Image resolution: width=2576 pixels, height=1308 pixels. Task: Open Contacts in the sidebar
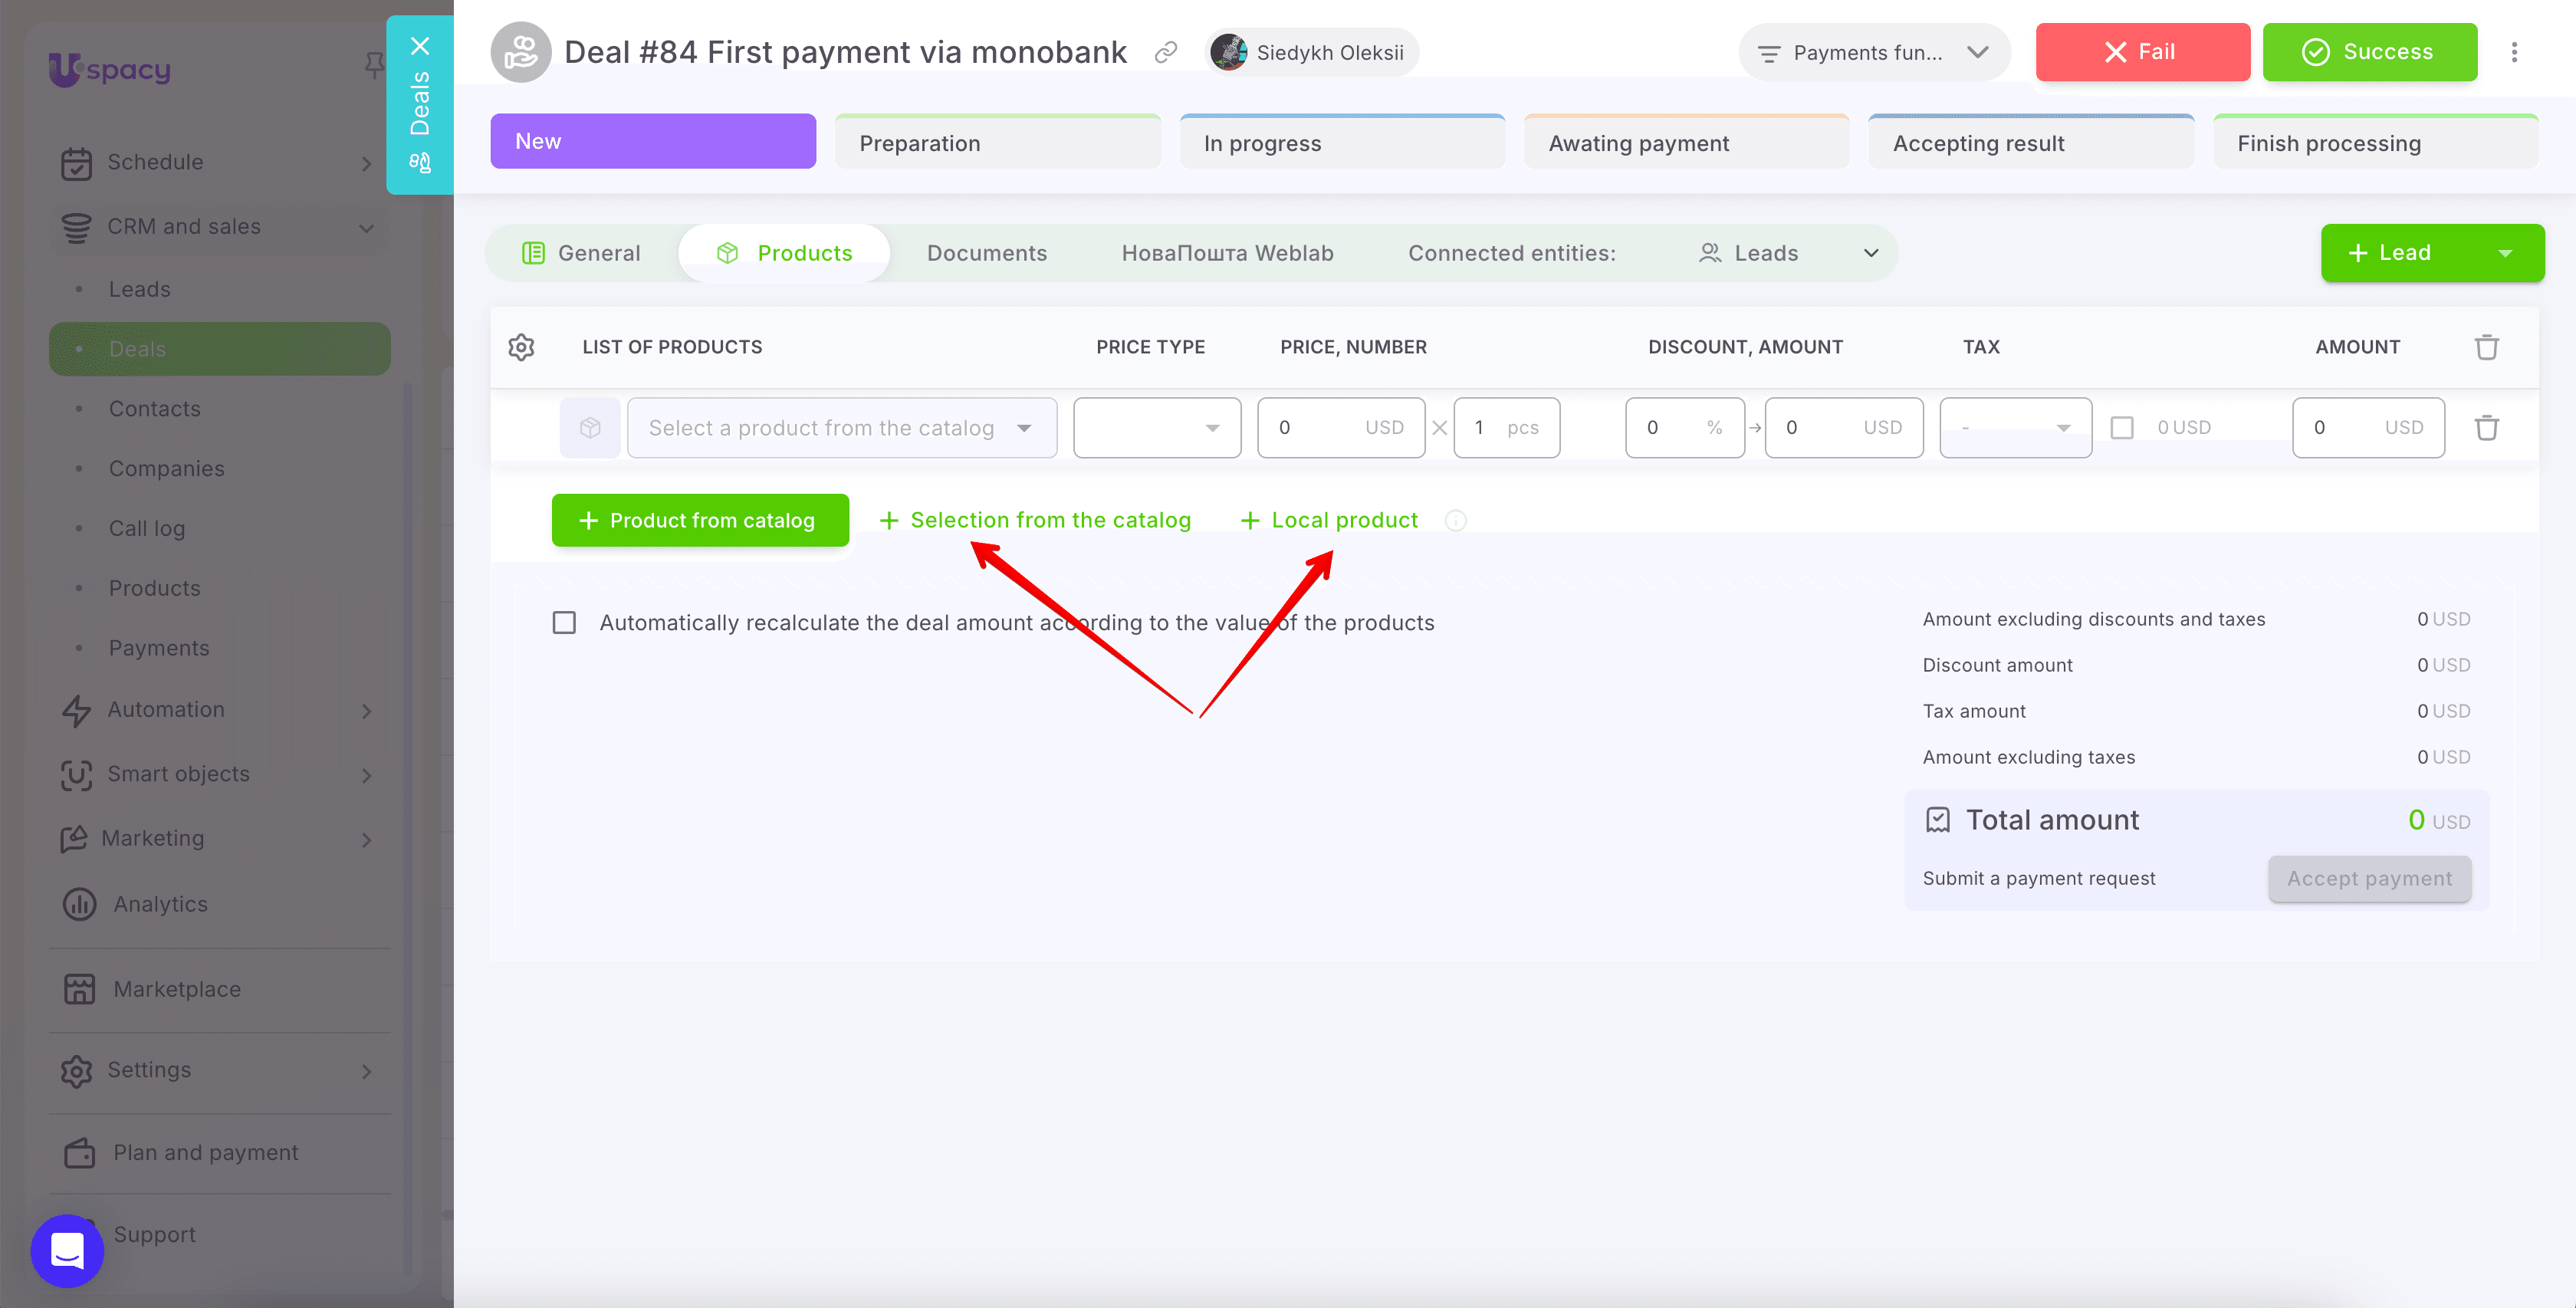[155, 409]
